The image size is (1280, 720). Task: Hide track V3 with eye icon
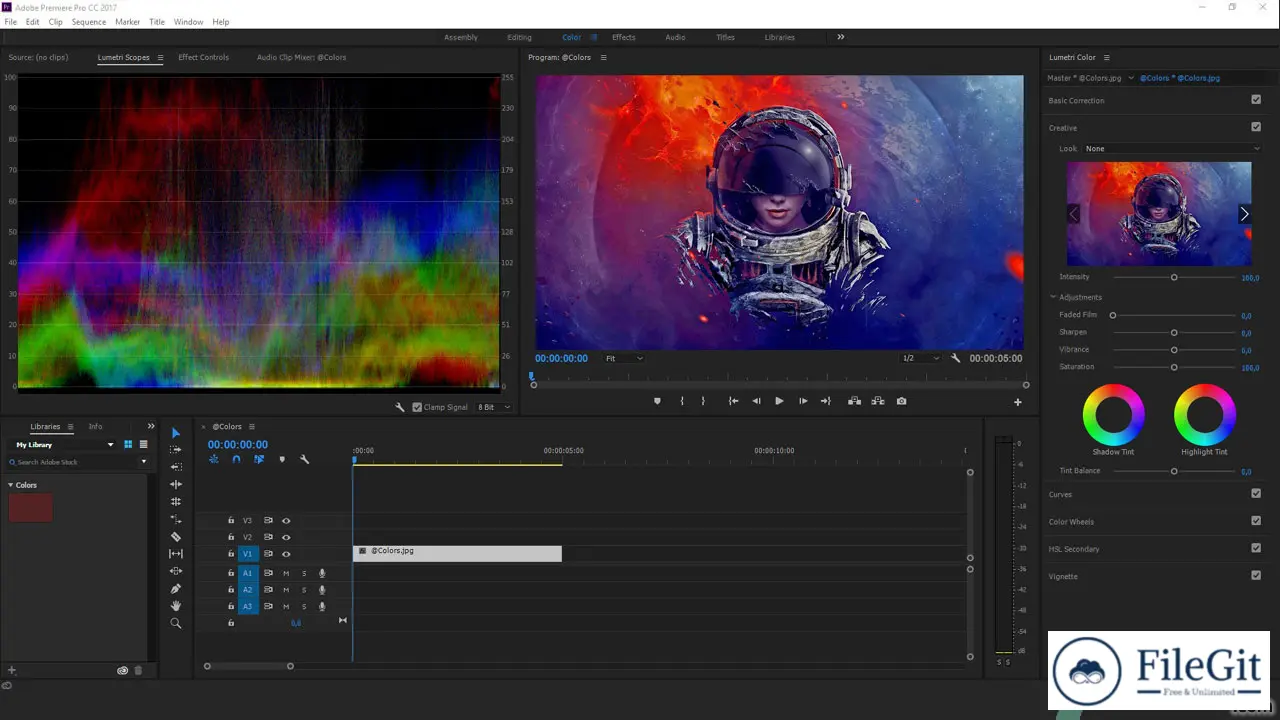286,521
